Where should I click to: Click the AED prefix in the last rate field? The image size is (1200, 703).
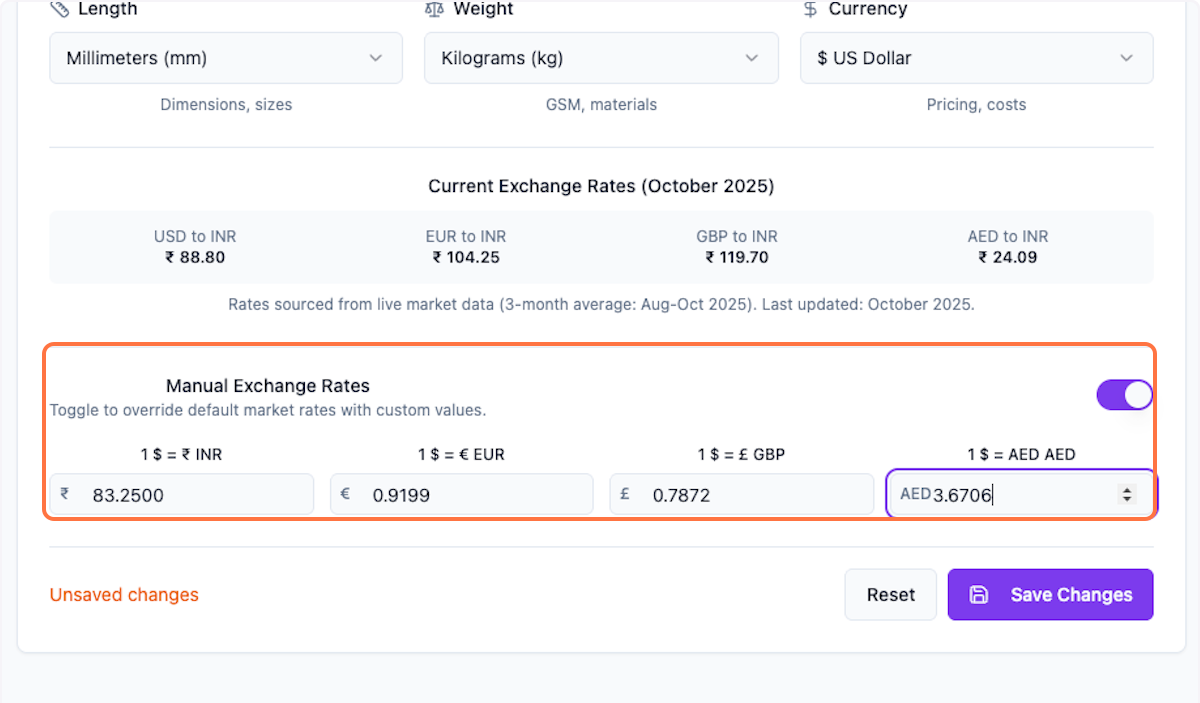coord(914,494)
